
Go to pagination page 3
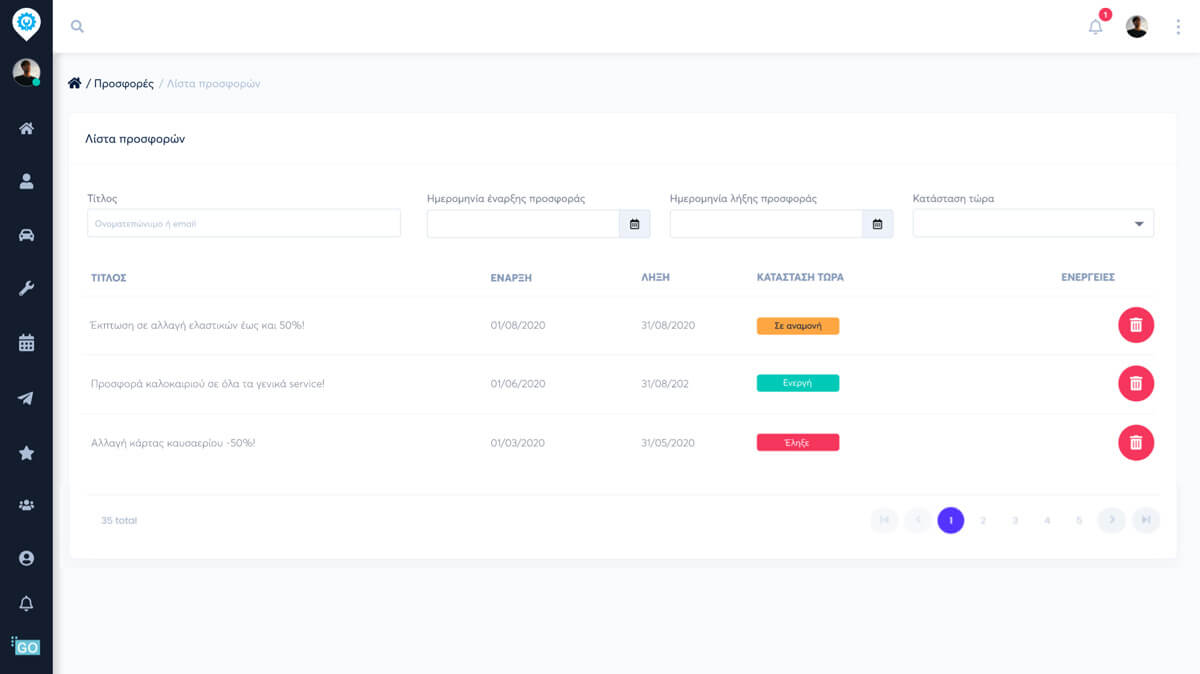pyautogui.click(x=1015, y=520)
